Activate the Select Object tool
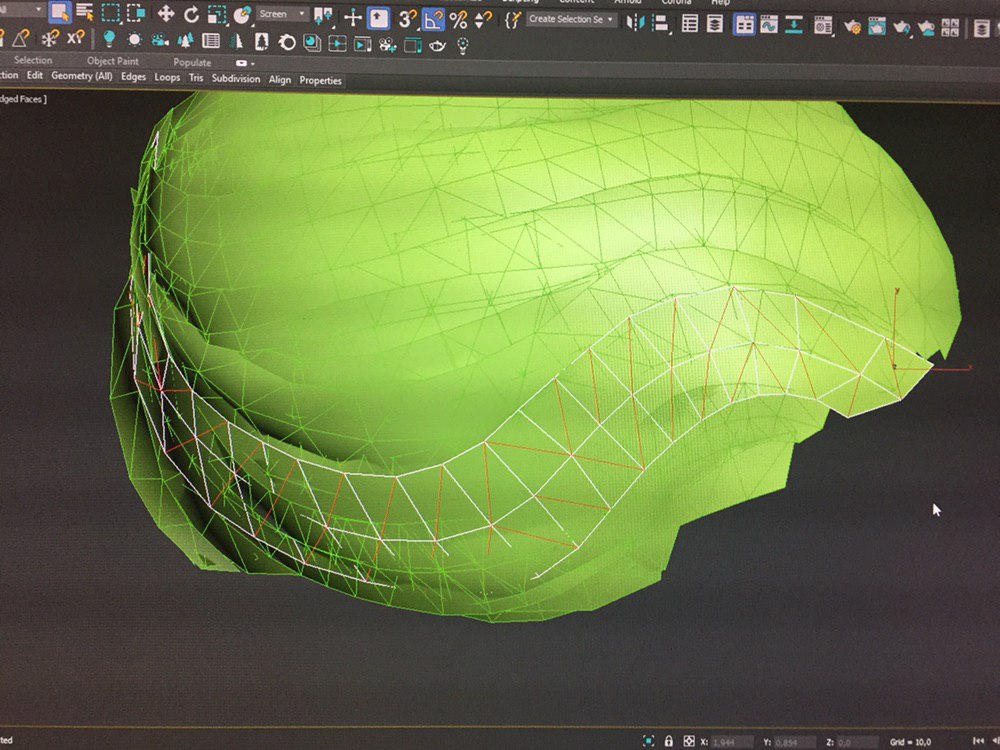 tap(60, 12)
